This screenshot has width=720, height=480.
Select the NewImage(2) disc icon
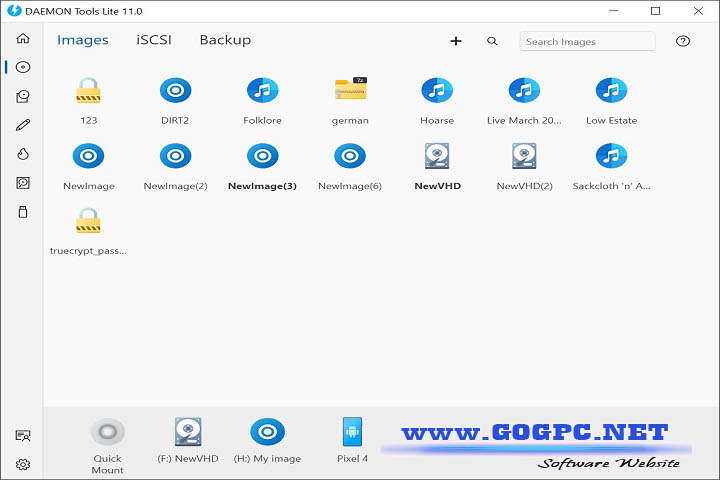(x=175, y=167)
